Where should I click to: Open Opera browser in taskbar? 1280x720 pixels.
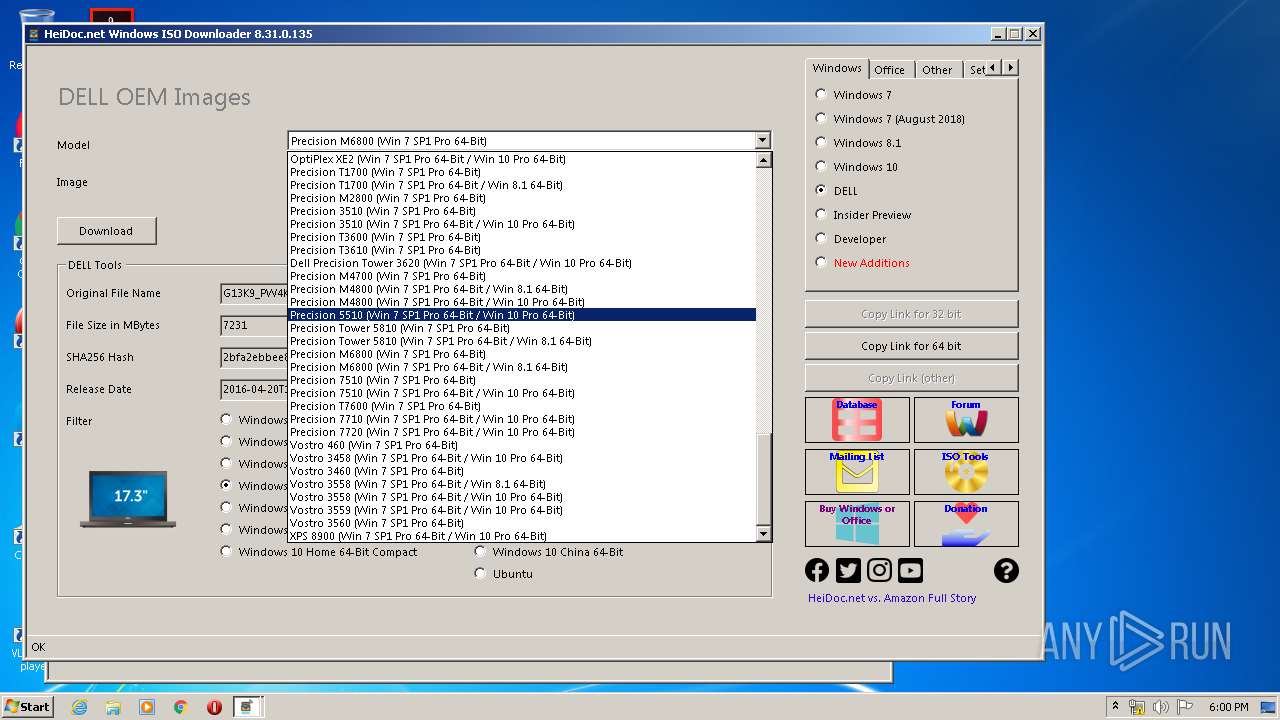coord(214,707)
